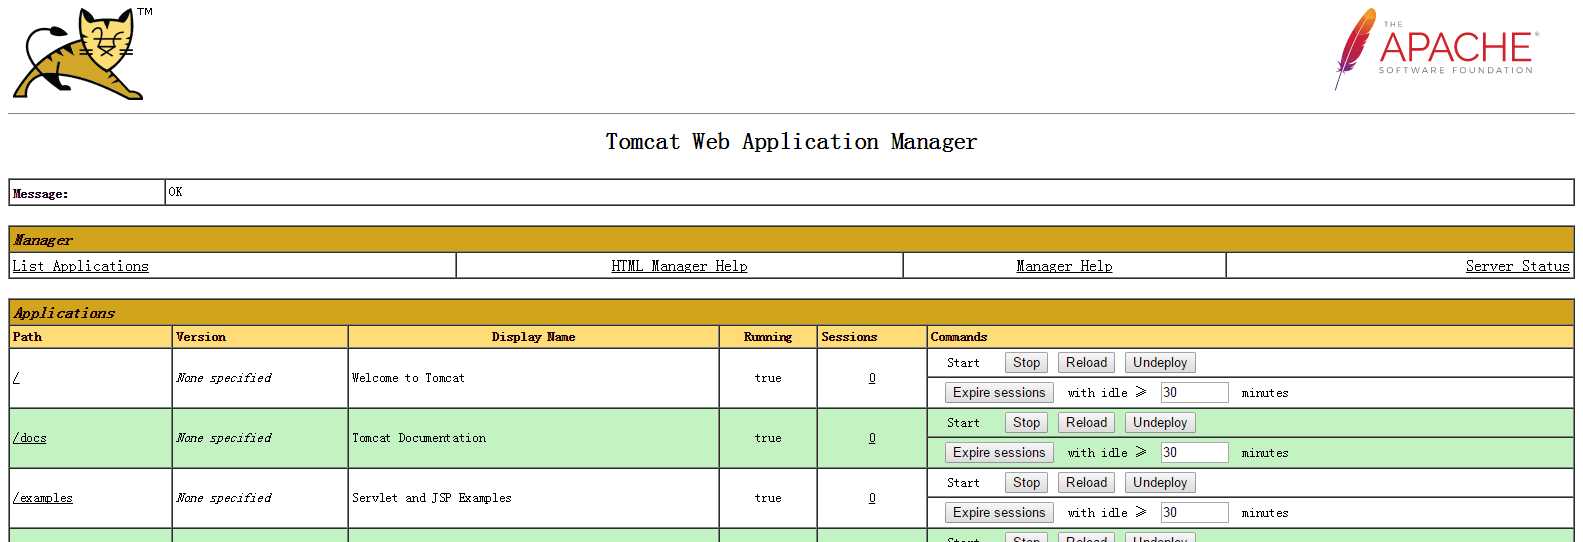
Task: Undeploy the root "/" application
Action: click(1160, 363)
